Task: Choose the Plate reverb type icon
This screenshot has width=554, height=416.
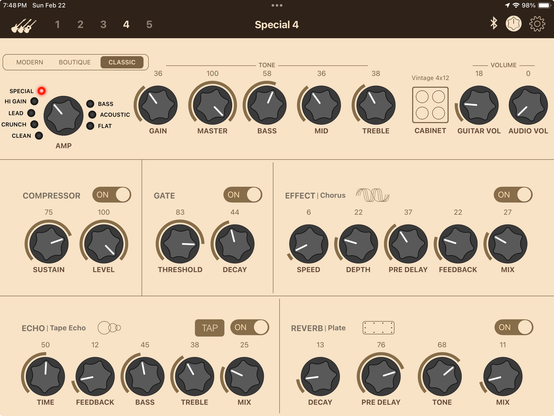Action: coord(378,328)
